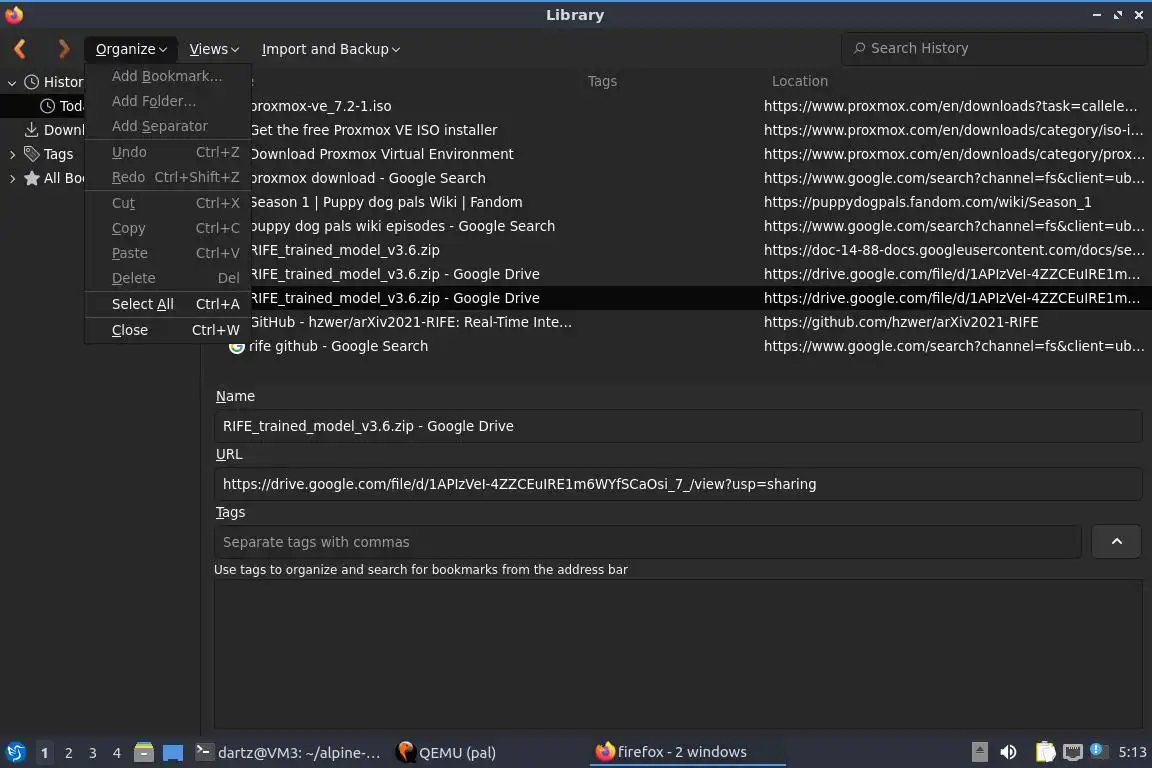Click the eject media tray icon
Viewport: 1152px width, 768px height.
[x=979, y=752]
